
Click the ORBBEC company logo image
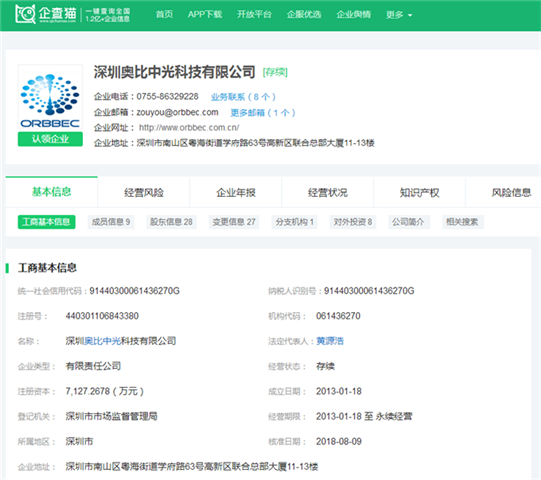(x=50, y=98)
